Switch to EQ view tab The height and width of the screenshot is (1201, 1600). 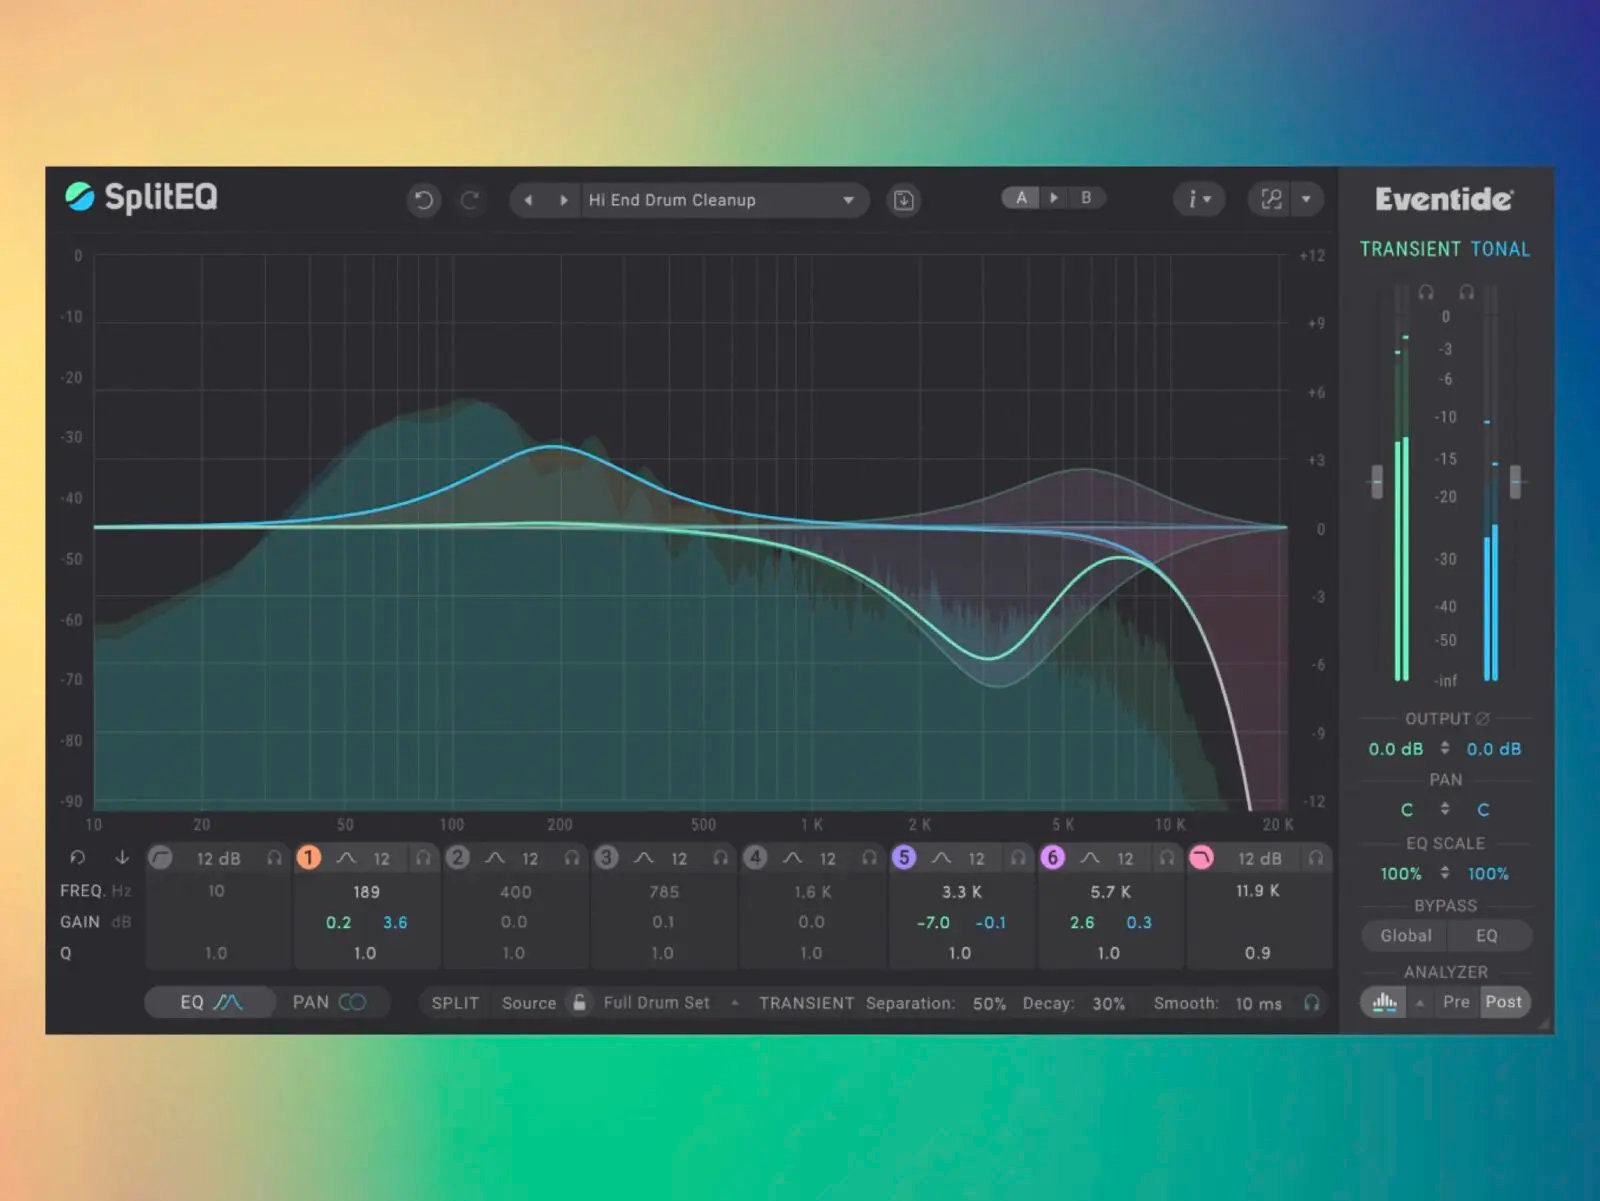pyautogui.click(x=210, y=1002)
